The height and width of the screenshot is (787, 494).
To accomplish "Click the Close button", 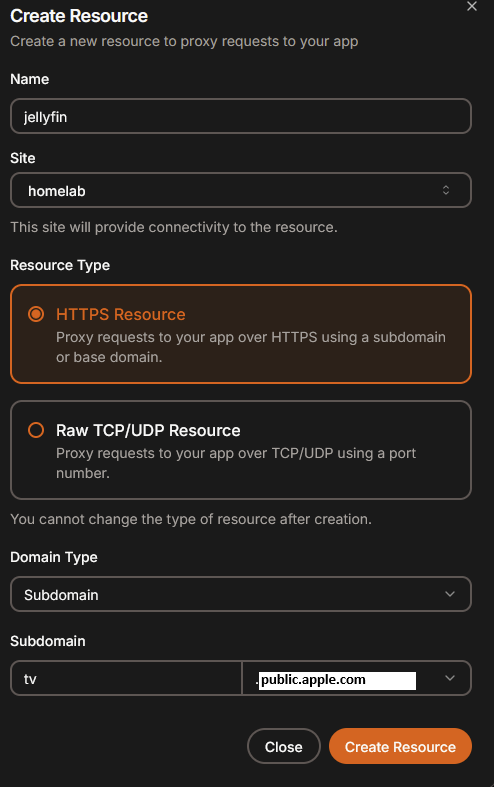I will [x=284, y=747].
